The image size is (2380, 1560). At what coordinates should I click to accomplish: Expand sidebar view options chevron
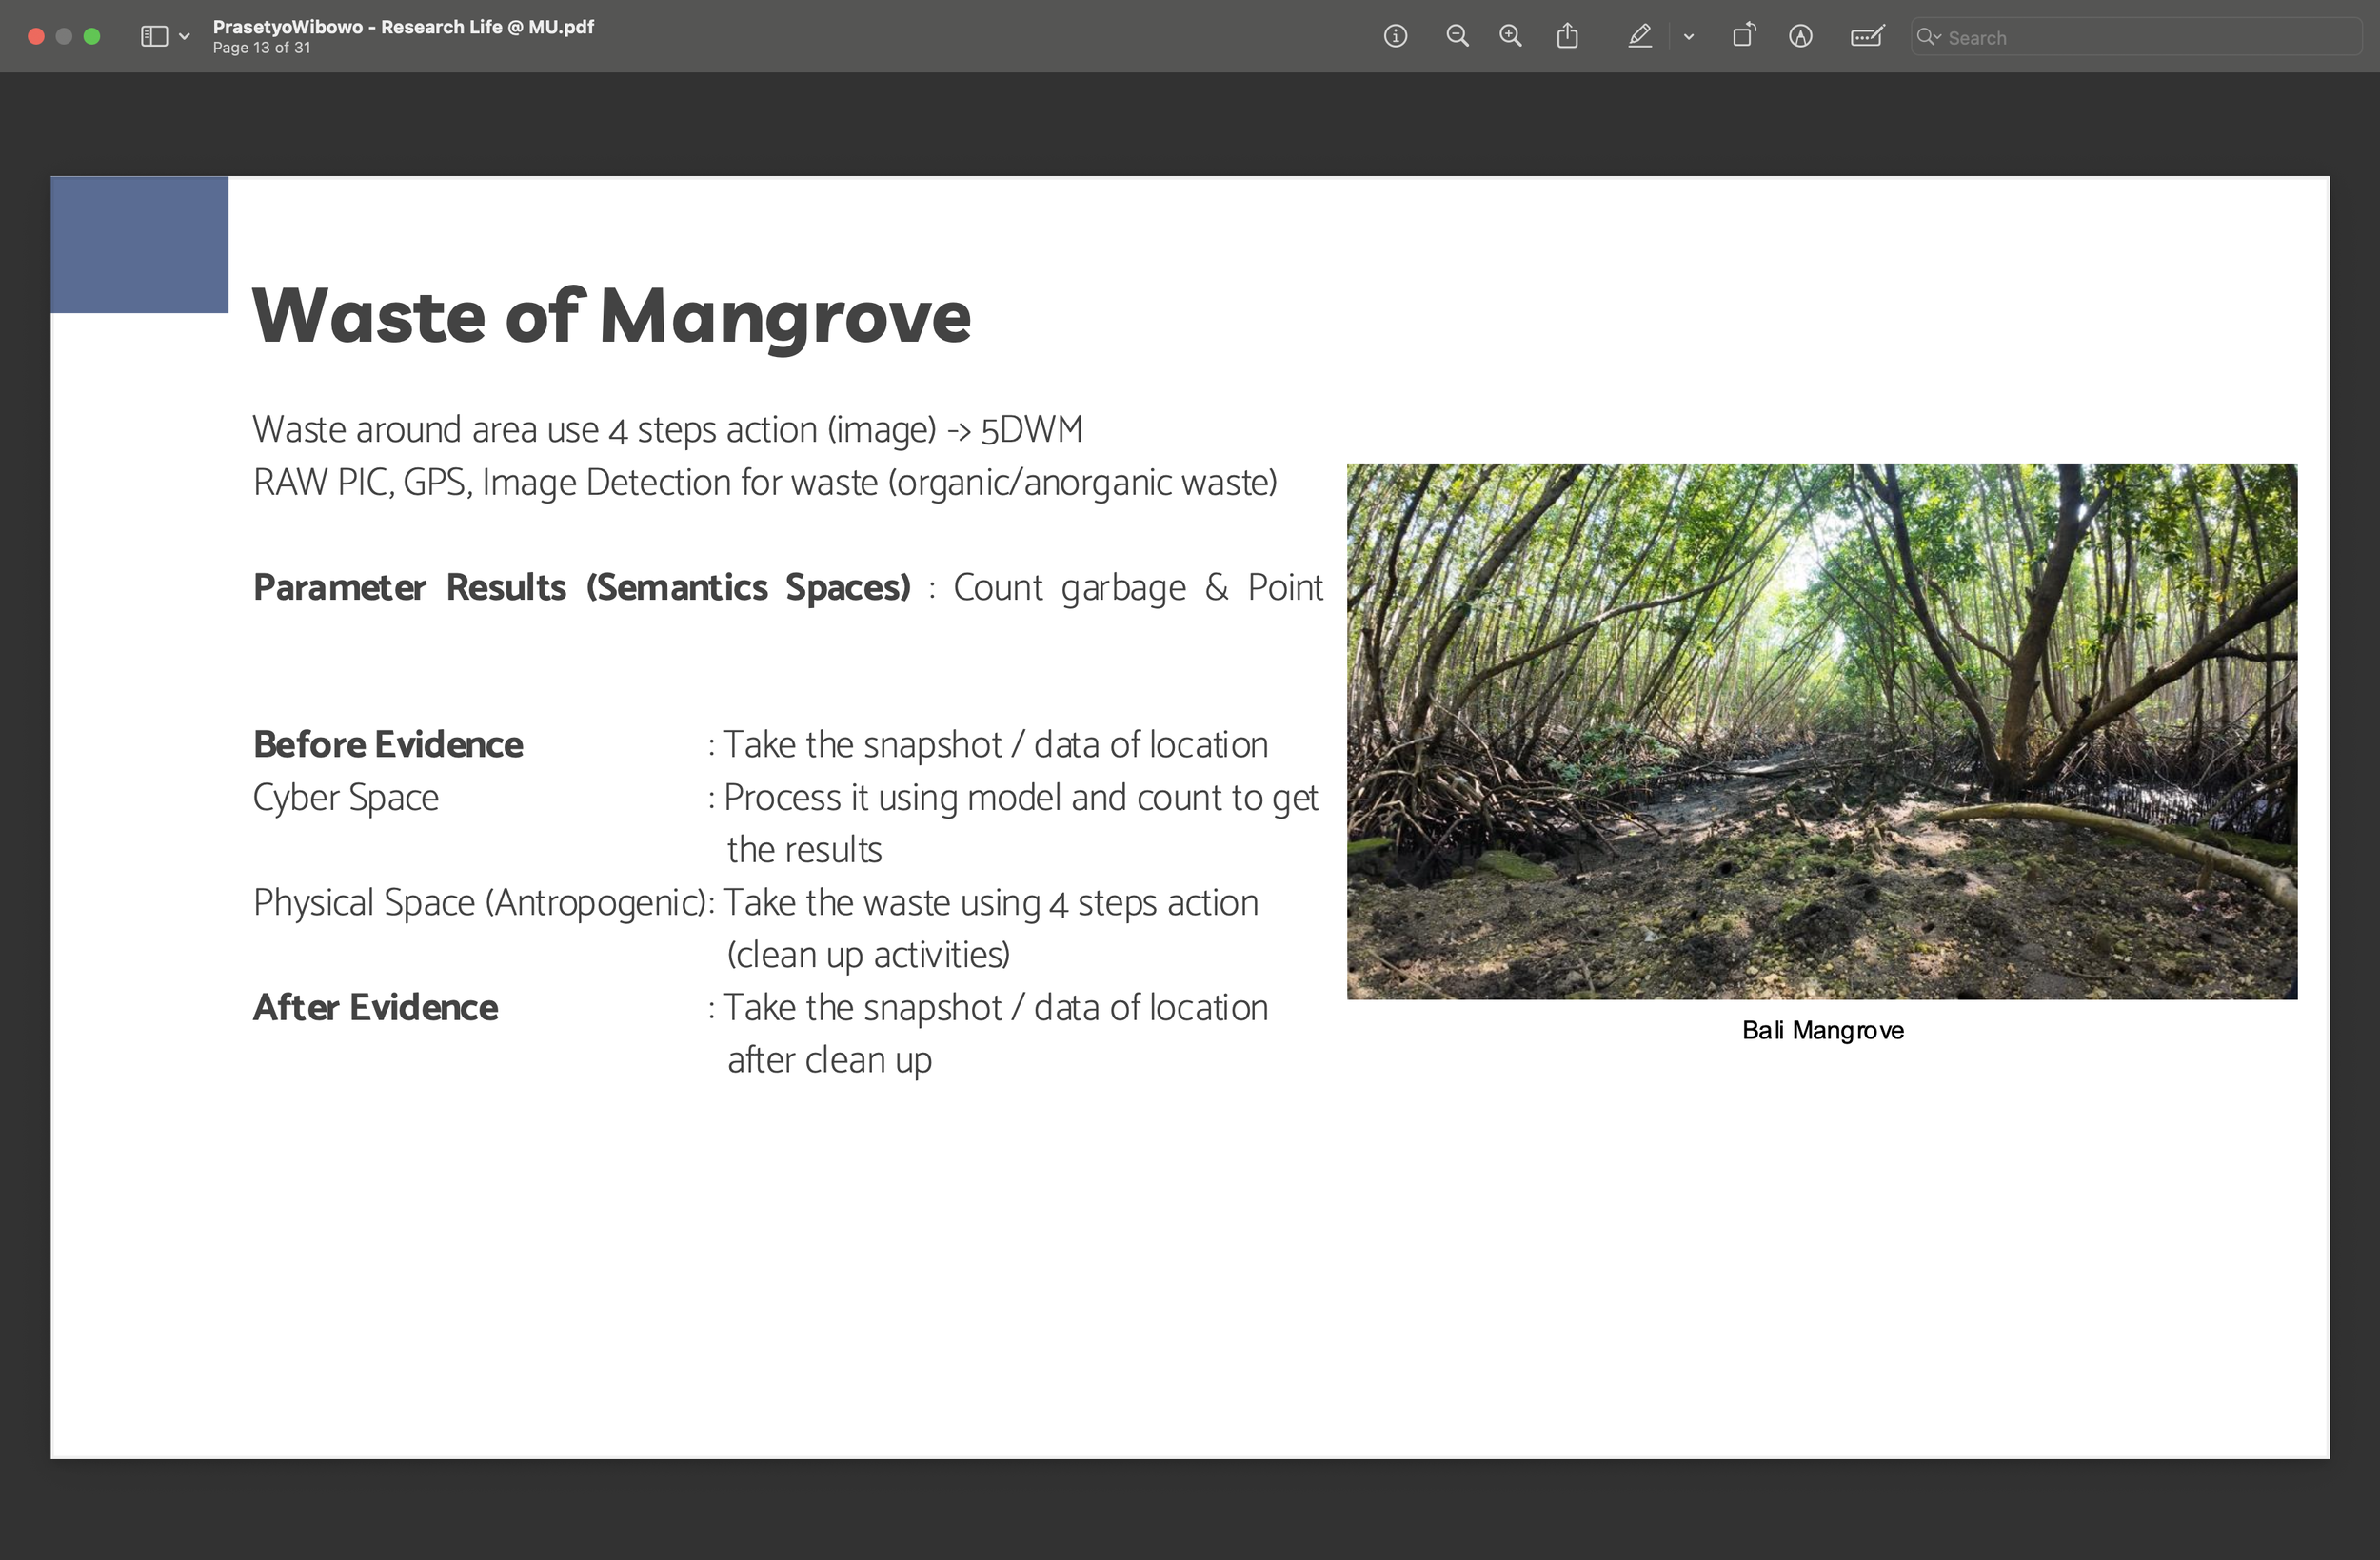(x=184, y=37)
